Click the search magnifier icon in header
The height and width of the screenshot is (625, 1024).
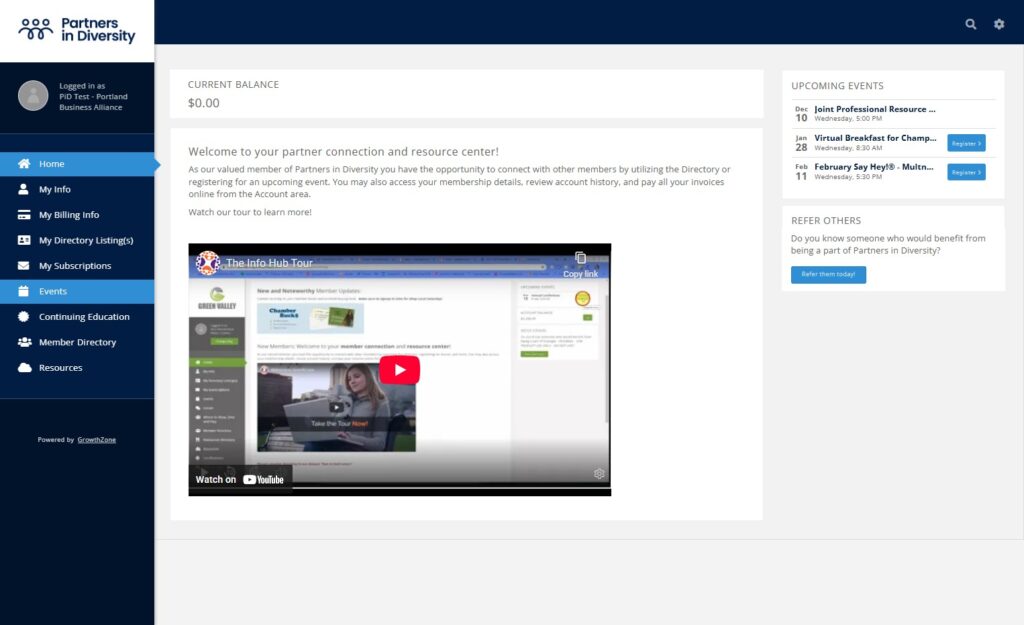[x=970, y=24]
